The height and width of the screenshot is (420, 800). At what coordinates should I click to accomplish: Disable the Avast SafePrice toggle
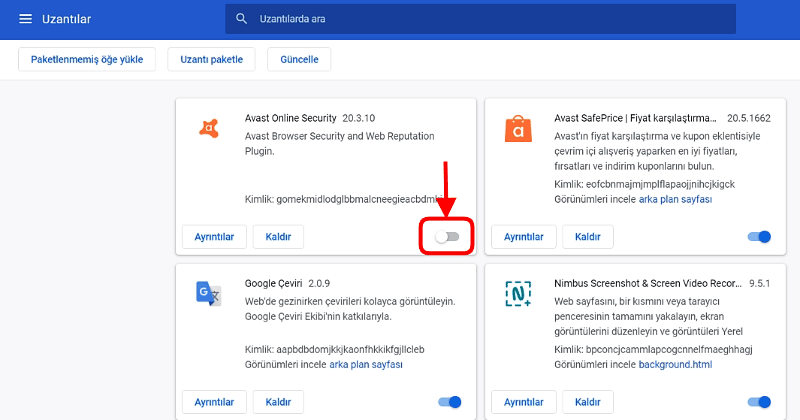coord(759,237)
